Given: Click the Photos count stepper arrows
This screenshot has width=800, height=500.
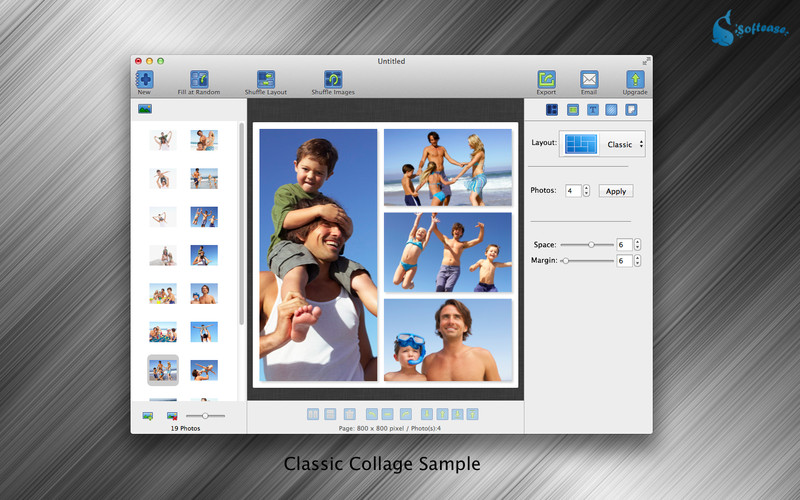Looking at the screenshot, I should pyautogui.click(x=586, y=191).
